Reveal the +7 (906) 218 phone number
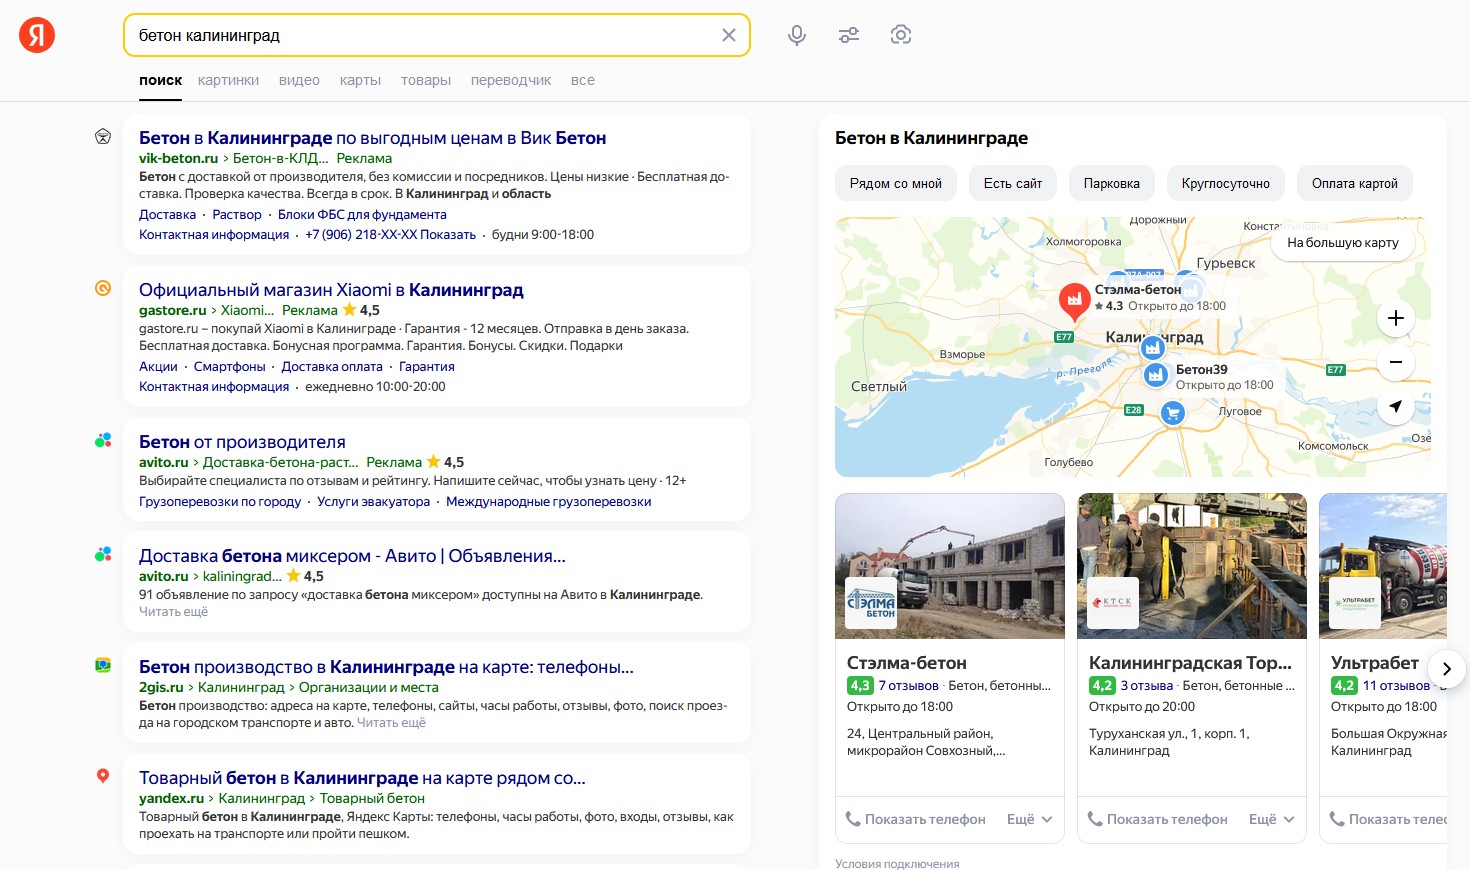This screenshot has height=870, width=1470. [x=390, y=234]
